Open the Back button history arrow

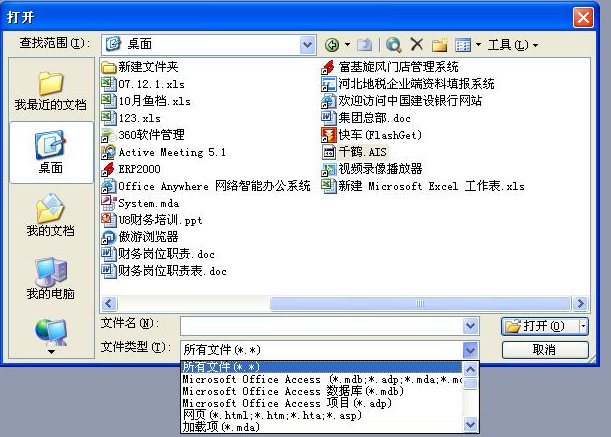point(347,45)
